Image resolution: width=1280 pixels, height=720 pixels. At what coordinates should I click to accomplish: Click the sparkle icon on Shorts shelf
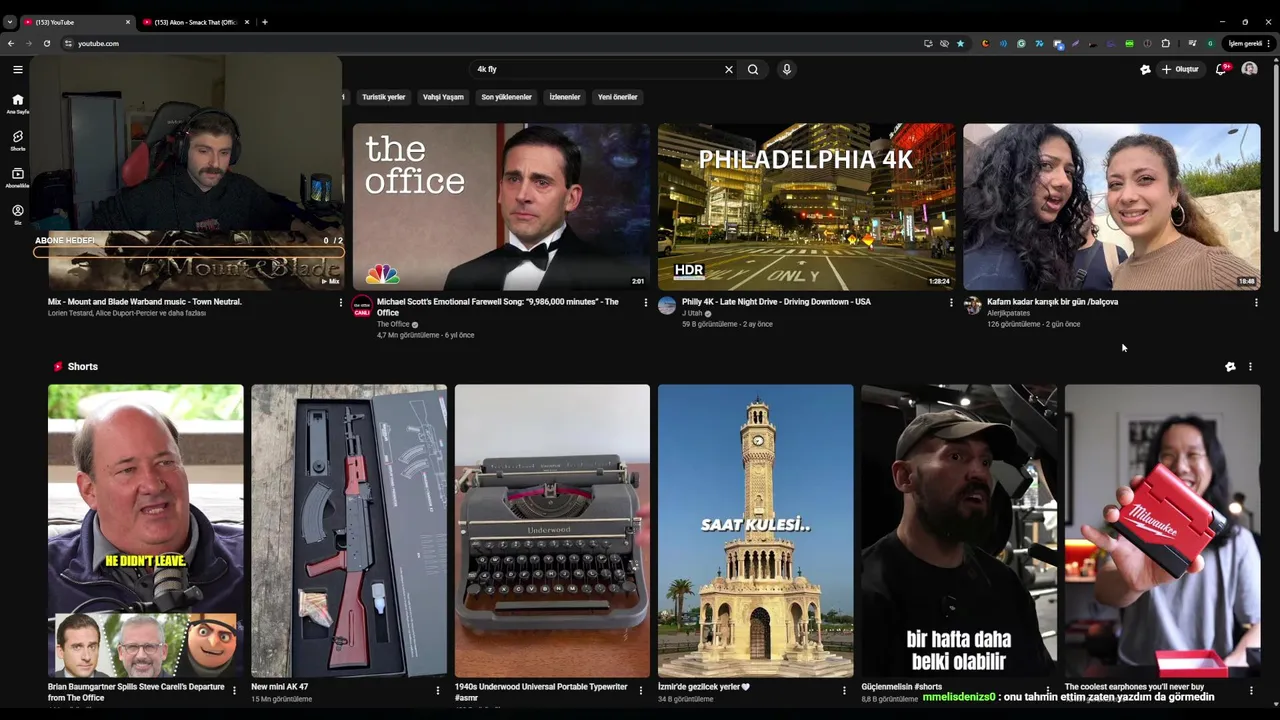tap(1230, 367)
